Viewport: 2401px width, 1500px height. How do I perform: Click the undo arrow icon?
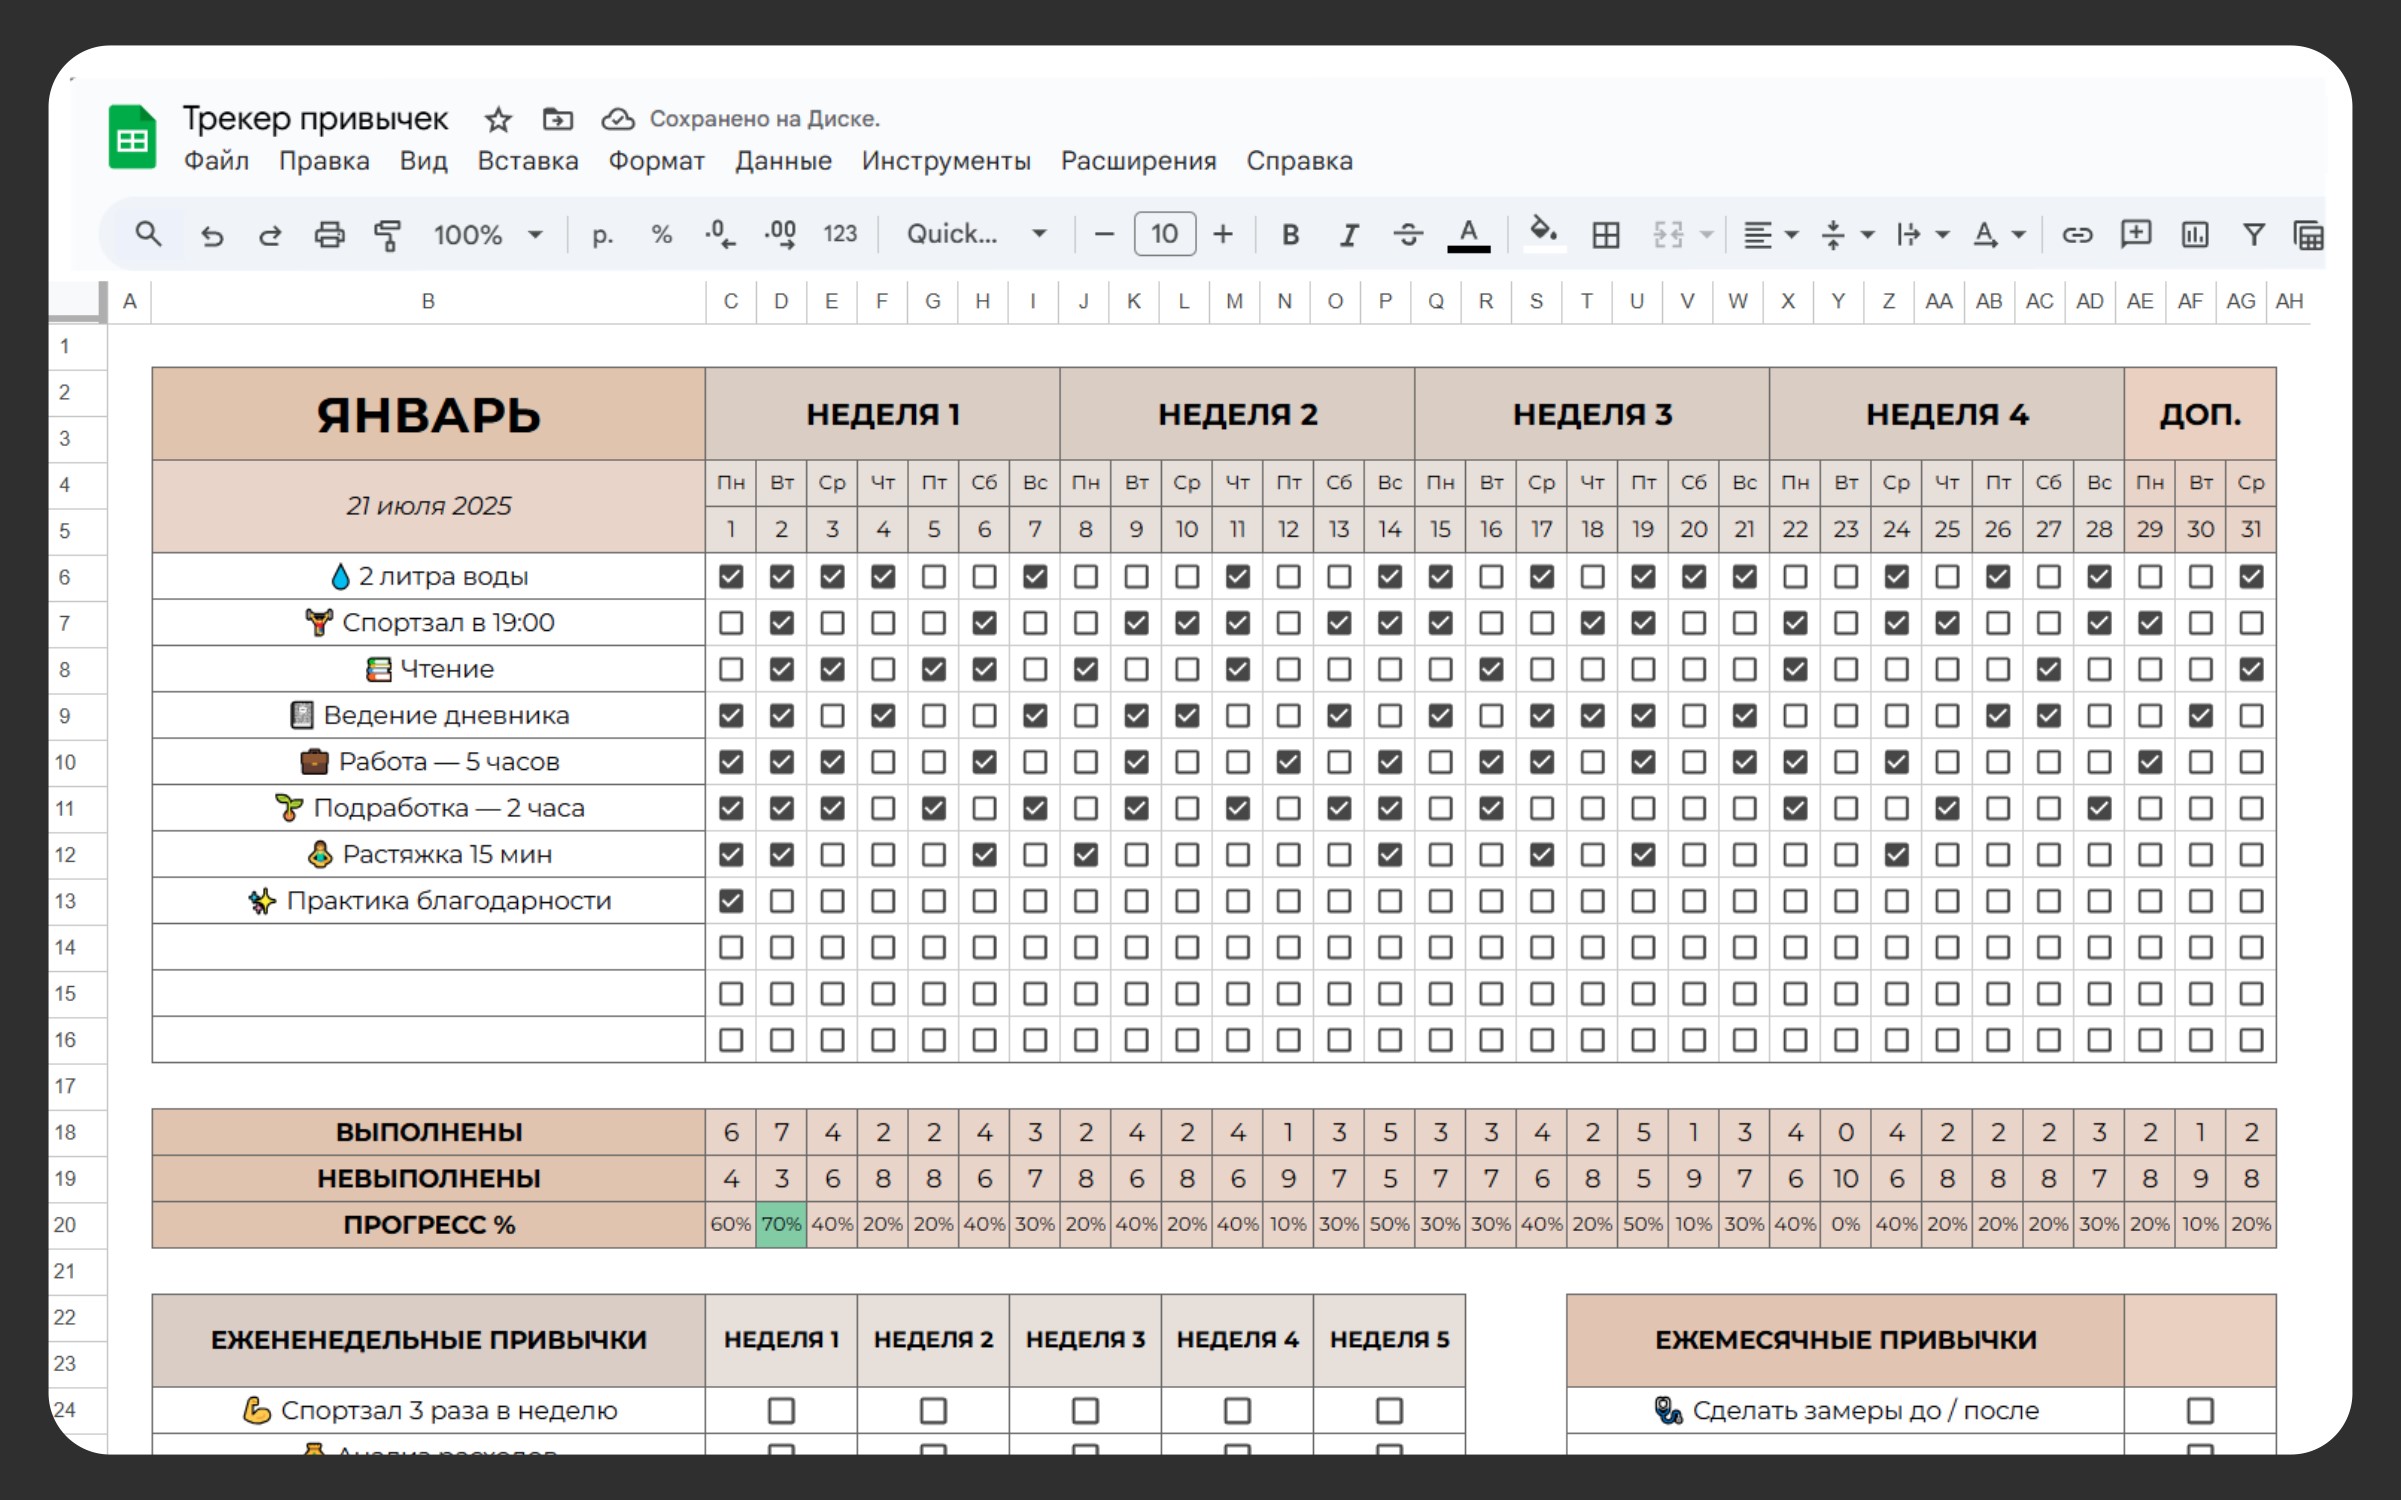[212, 235]
